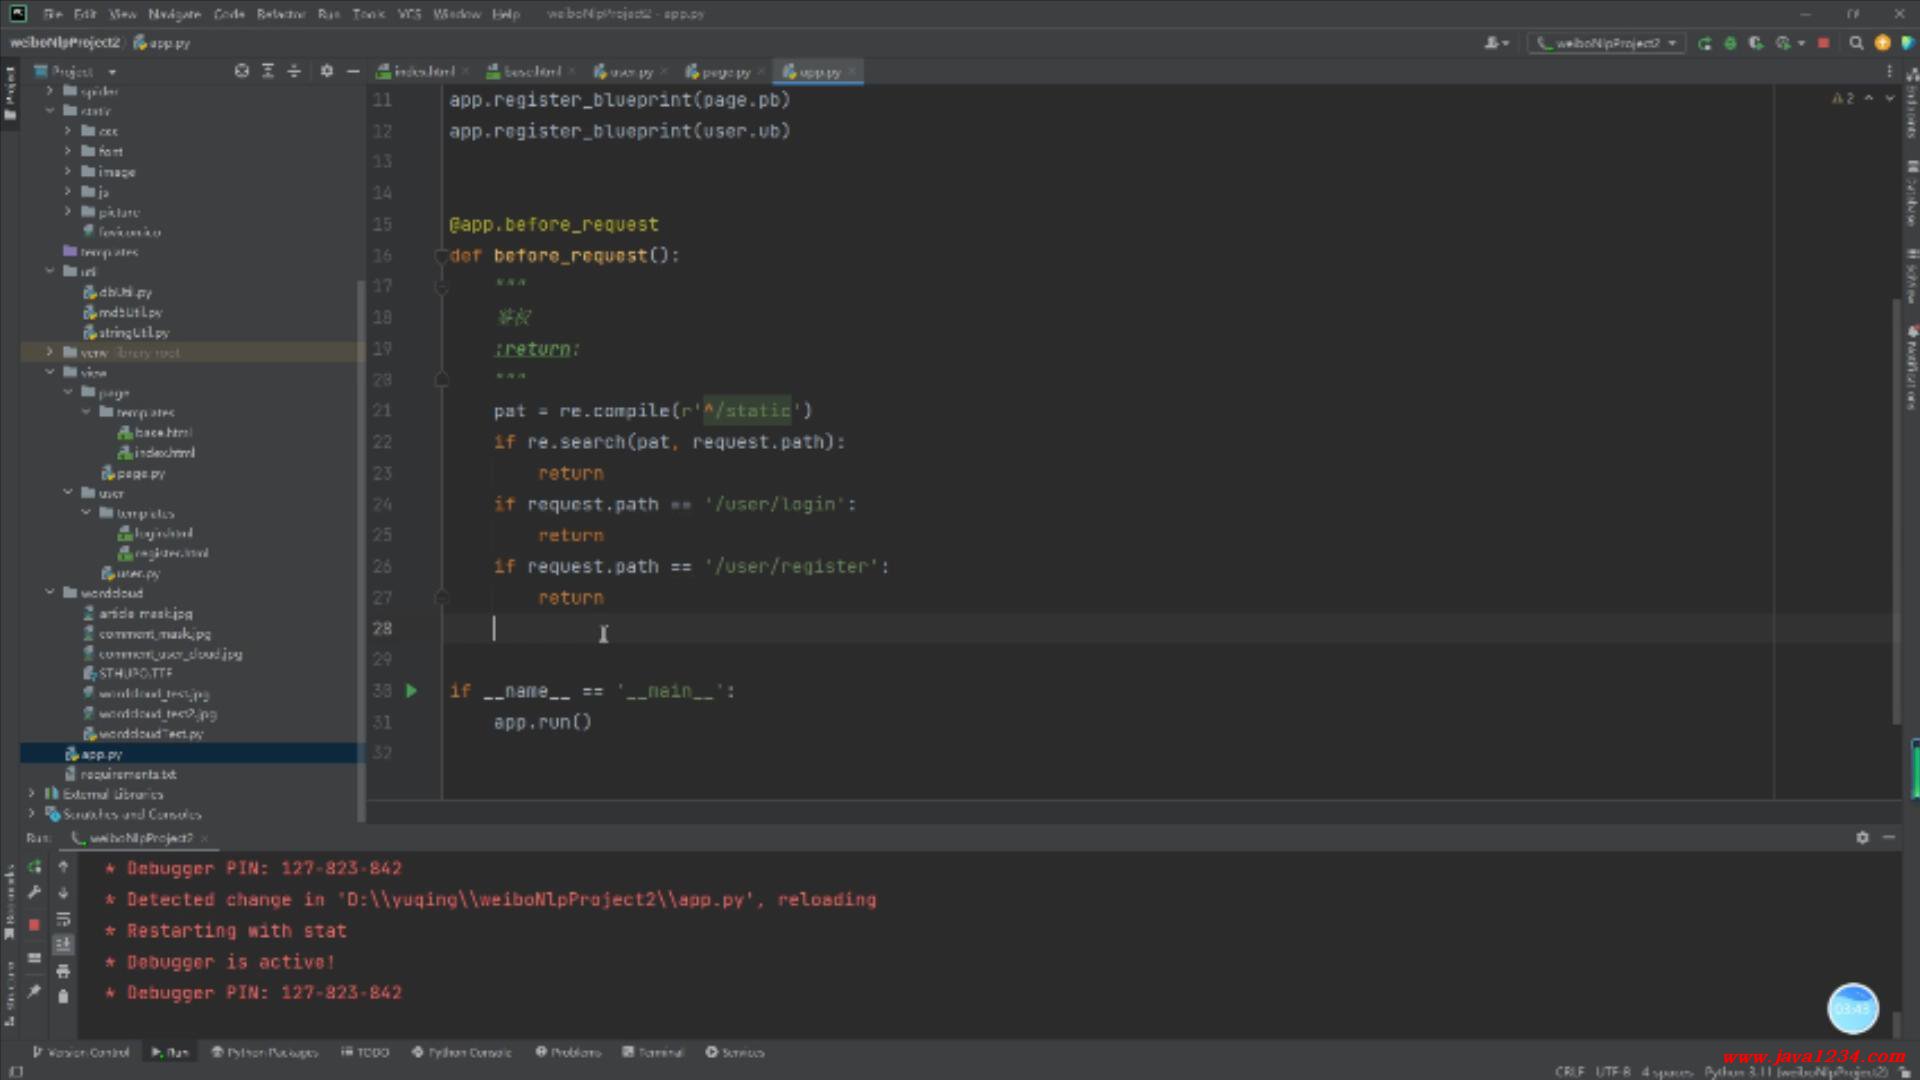Click the Collapse All icon in the Project panel

294,71
